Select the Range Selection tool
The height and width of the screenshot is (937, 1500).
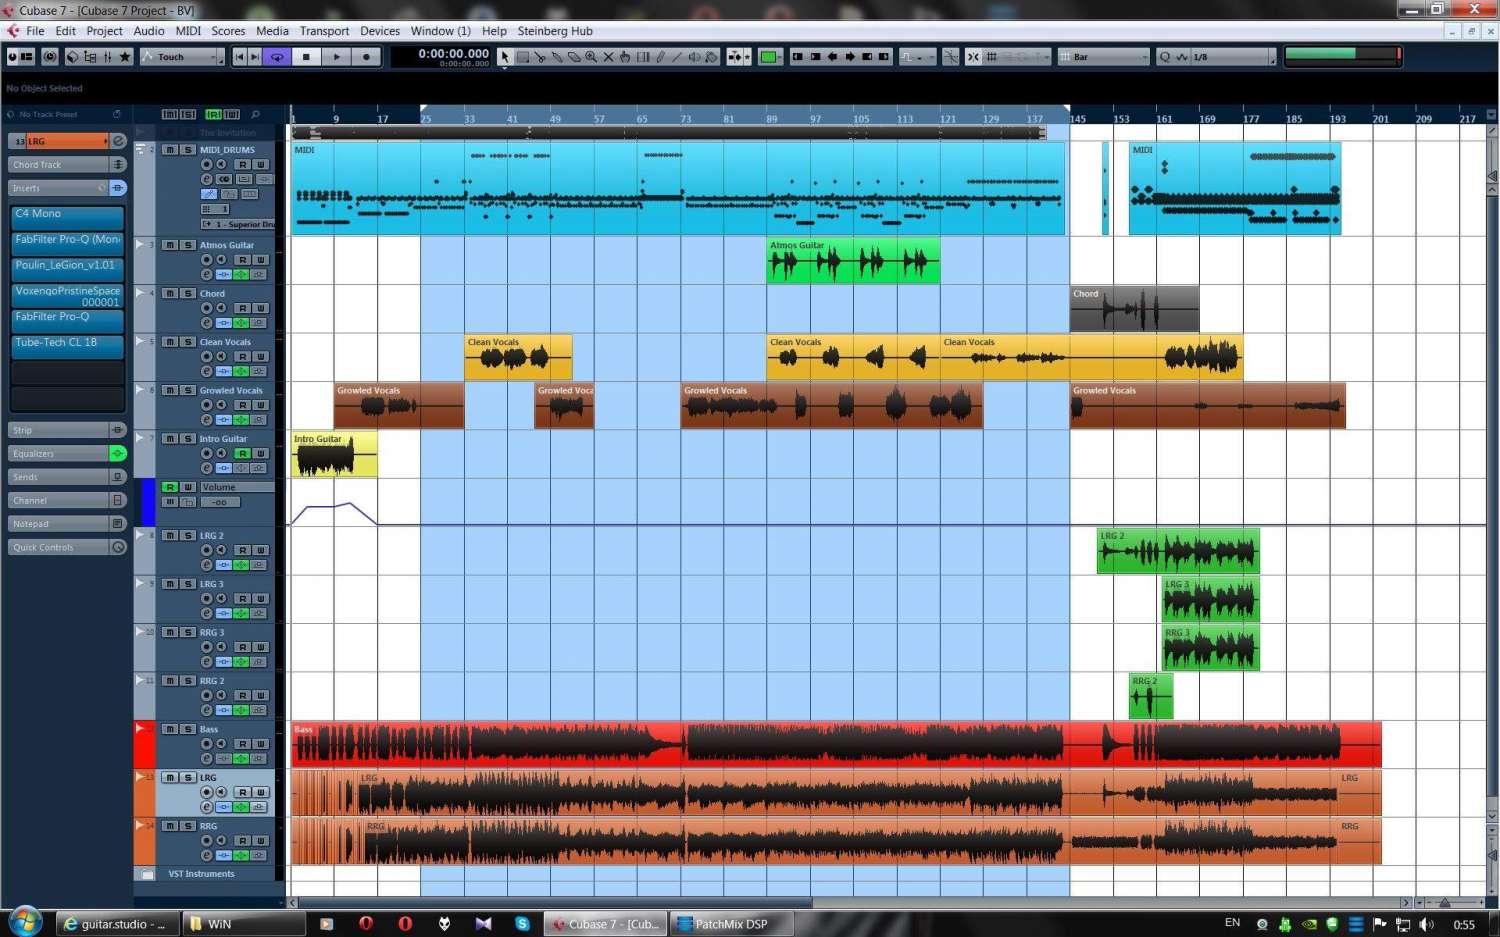coord(522,57)
